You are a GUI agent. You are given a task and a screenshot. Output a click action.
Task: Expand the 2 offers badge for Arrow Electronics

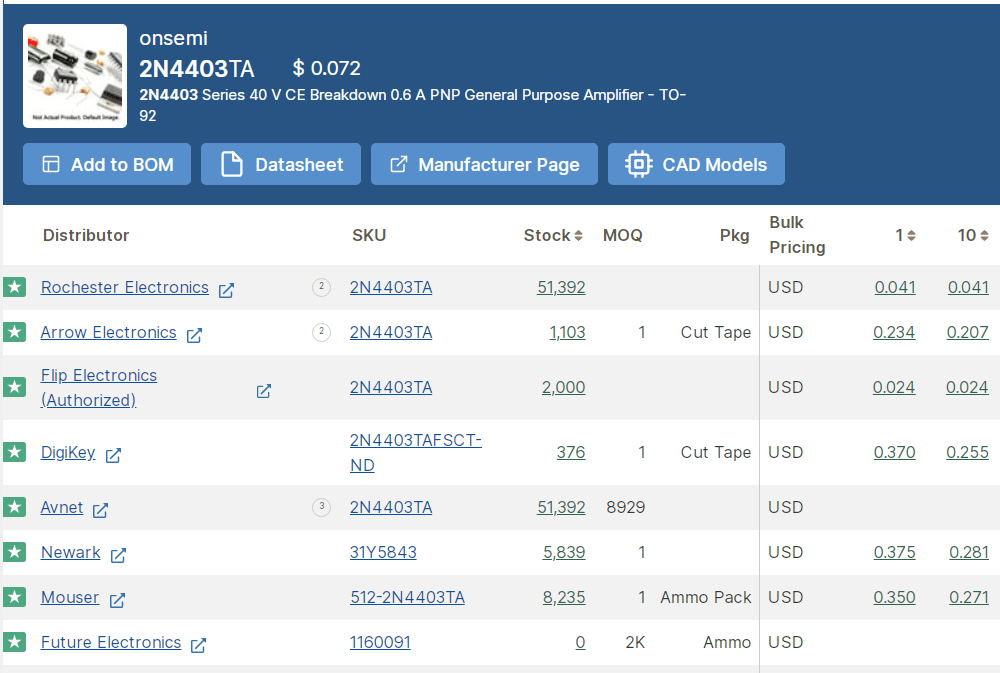321,332
